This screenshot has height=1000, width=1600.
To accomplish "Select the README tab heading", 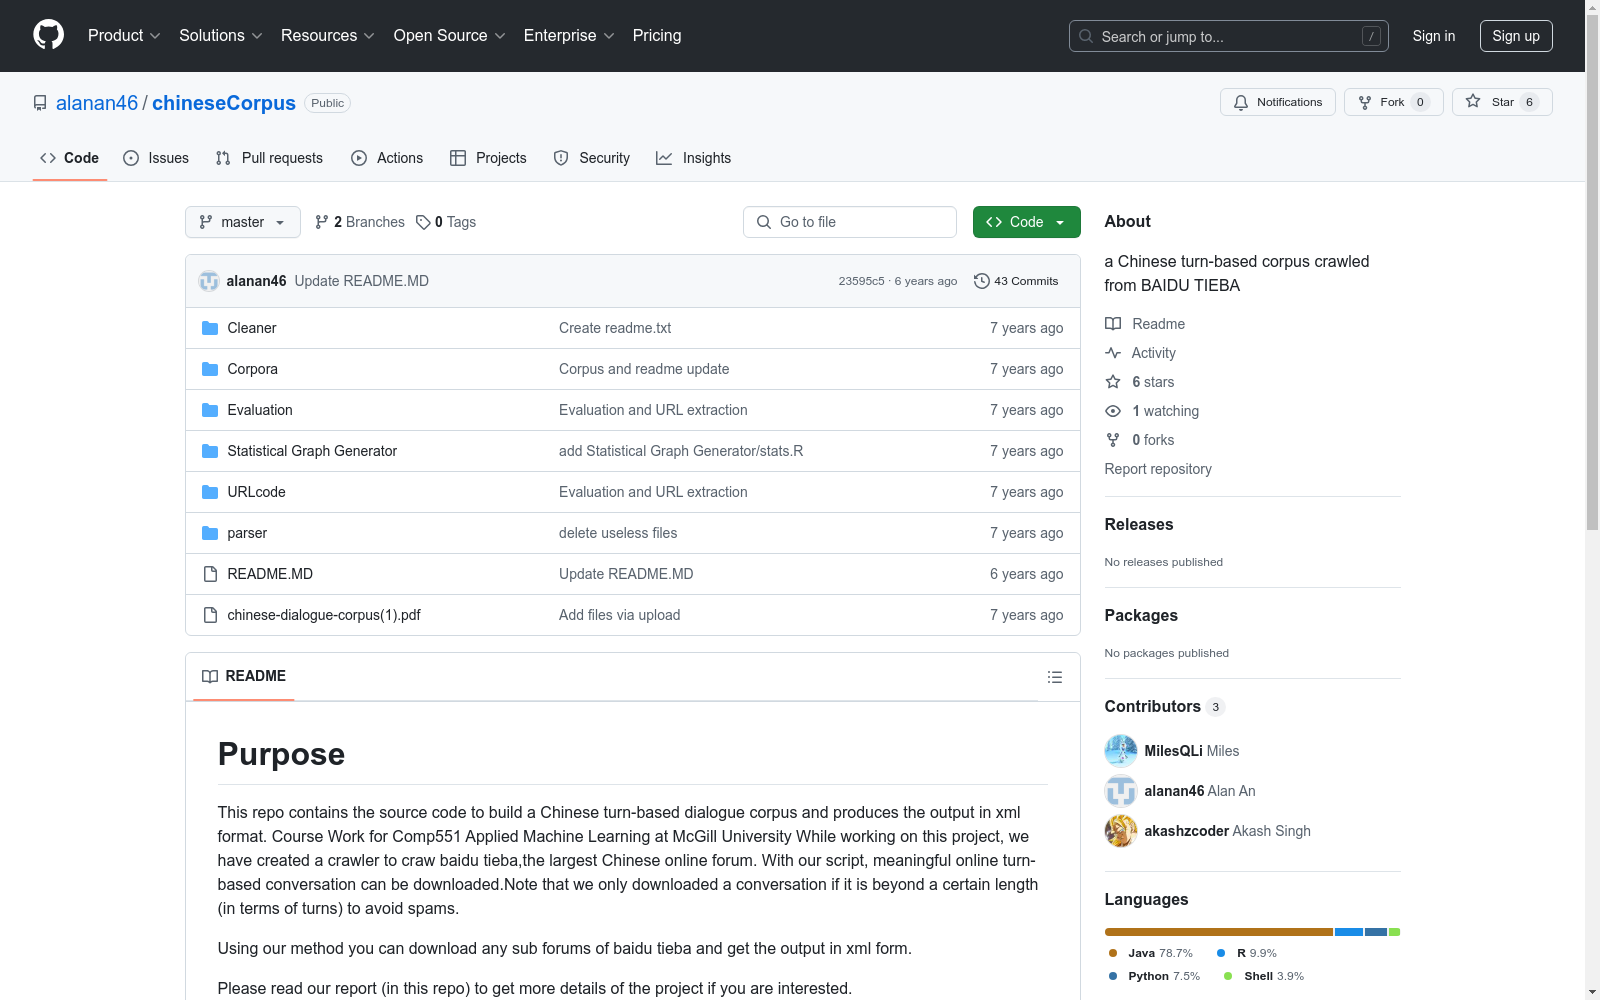I will pyautogui.click(x=244, y=677).
